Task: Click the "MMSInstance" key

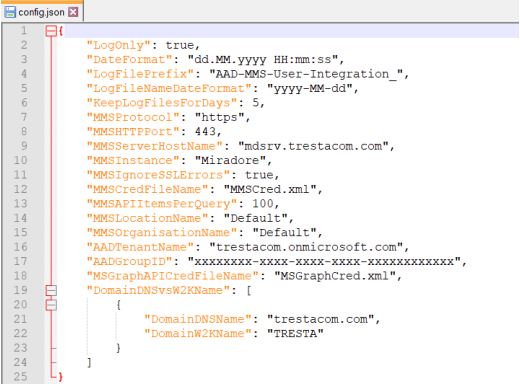Action: pos(133,160)
